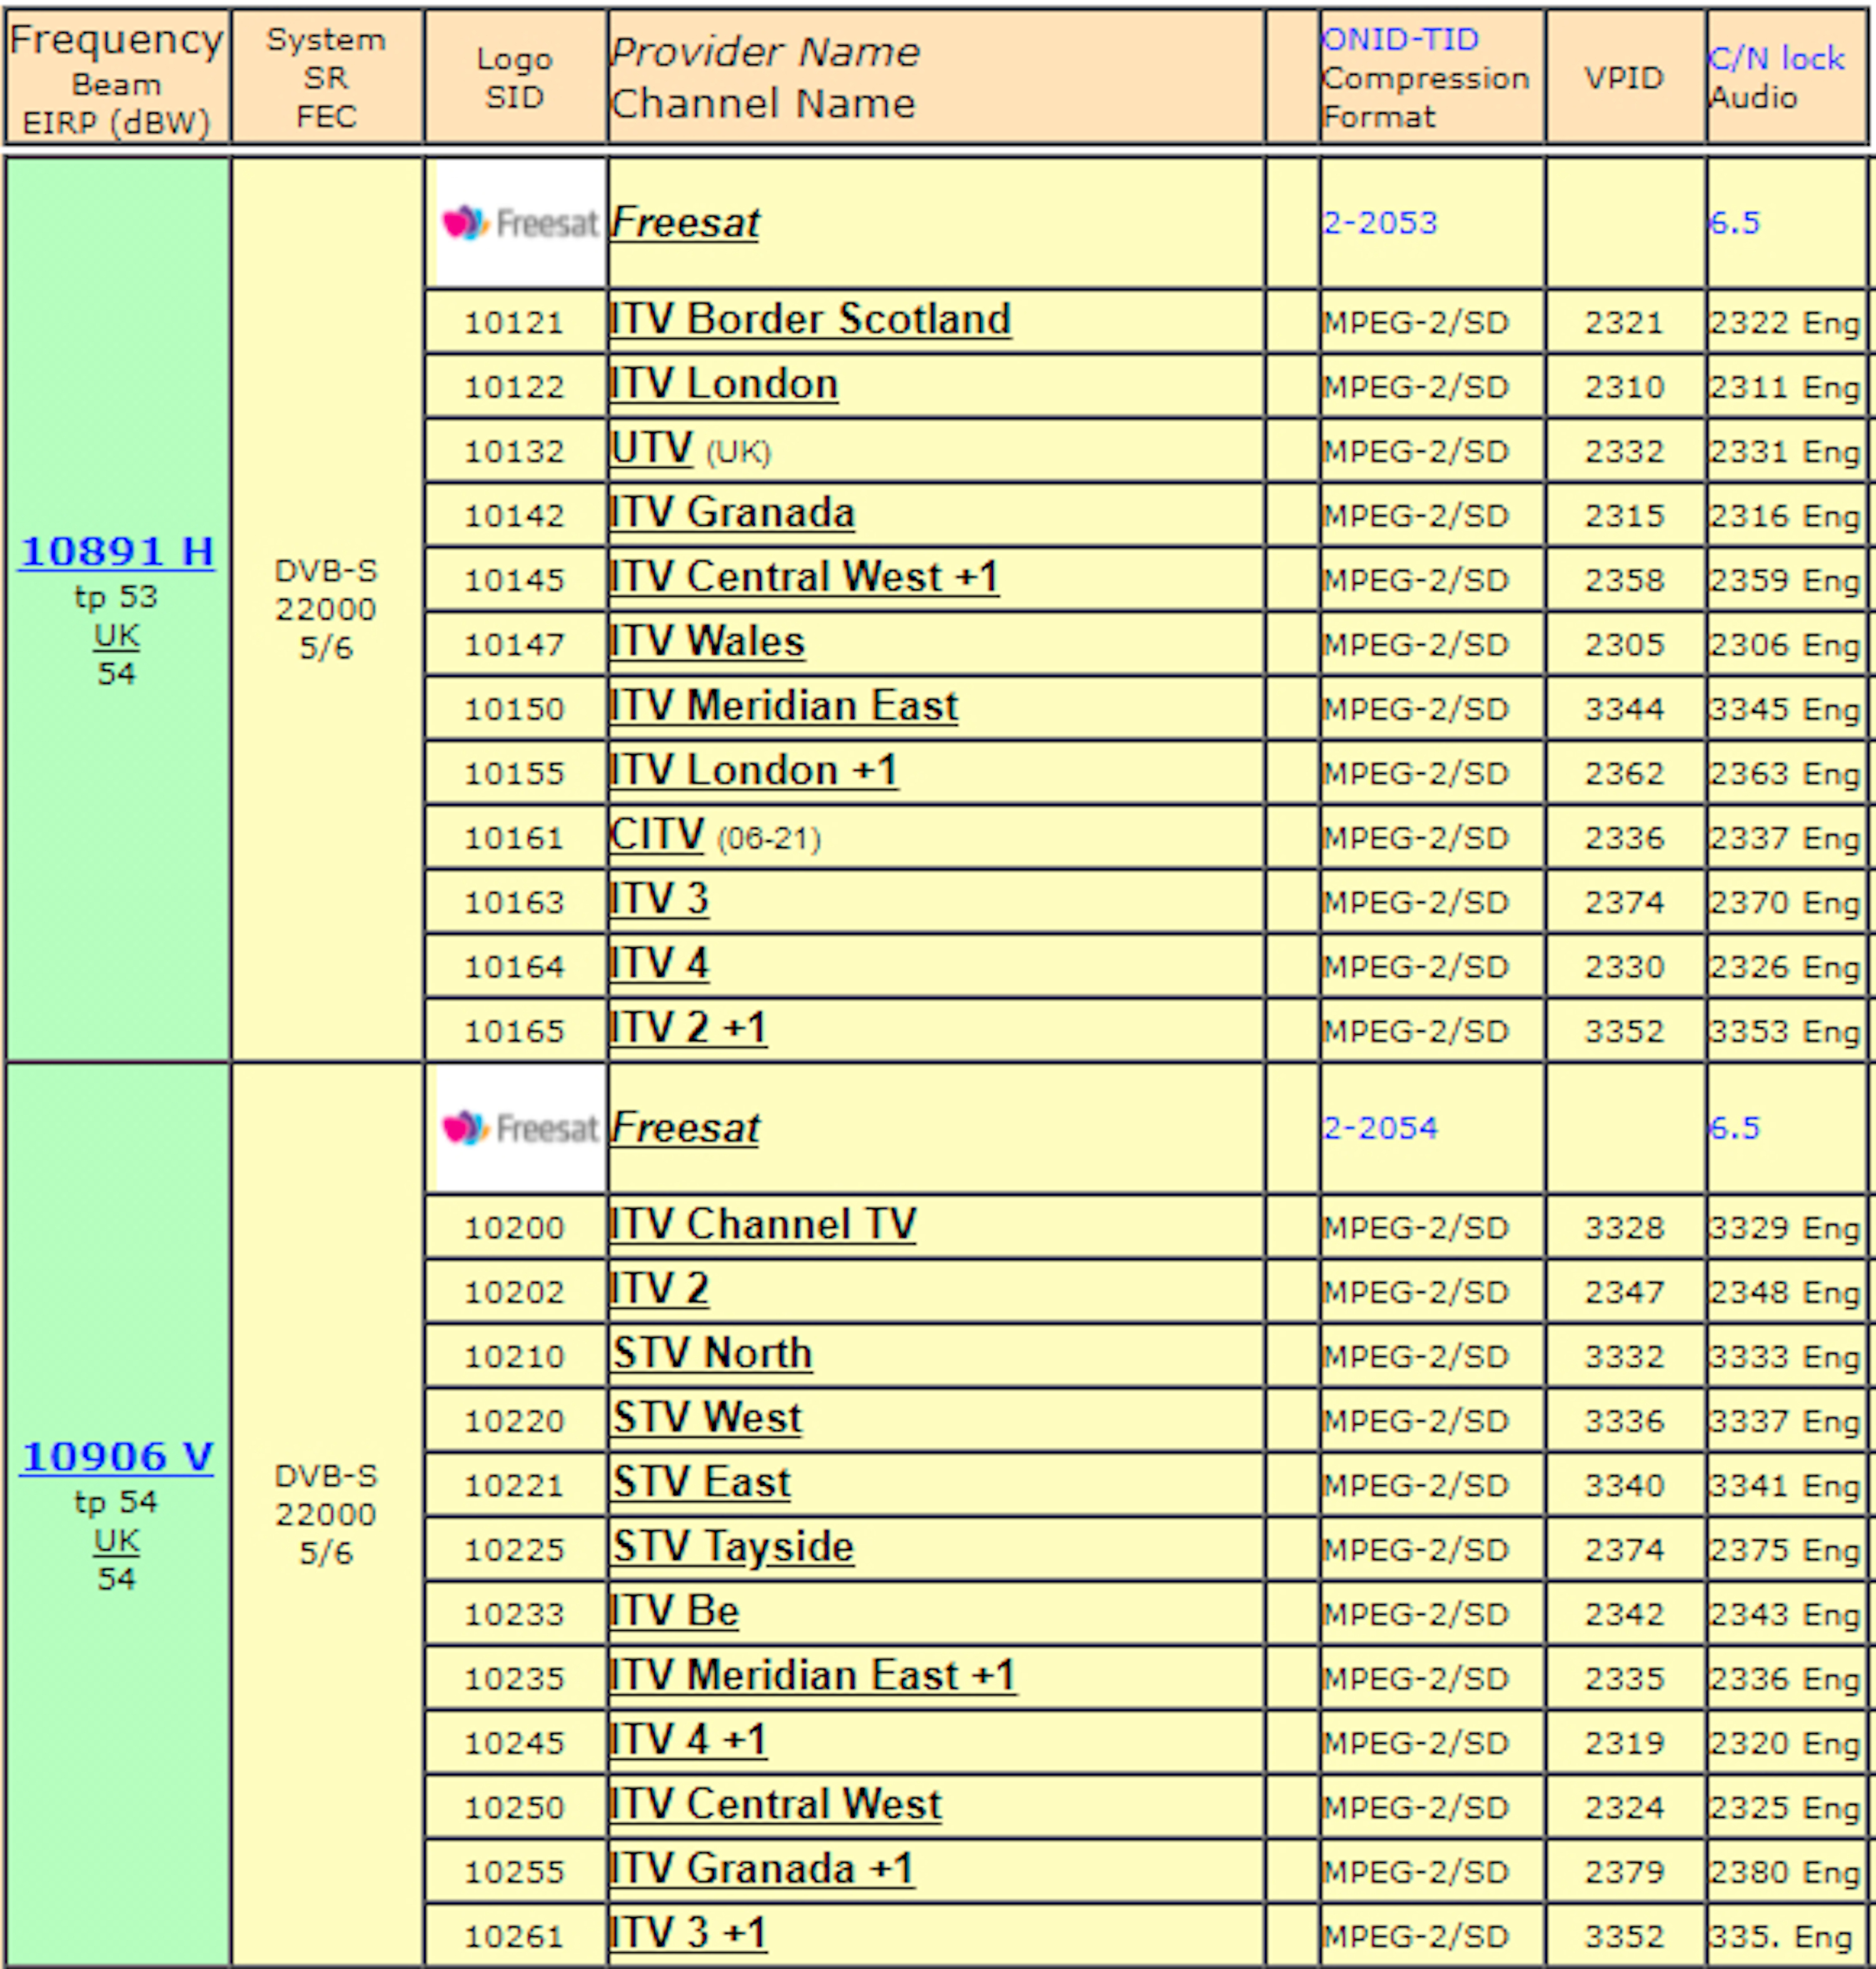Click the UK beam link under tp 53
Image resolution: width=1876 pixels, height=1969 pixels.
[116, 636]
